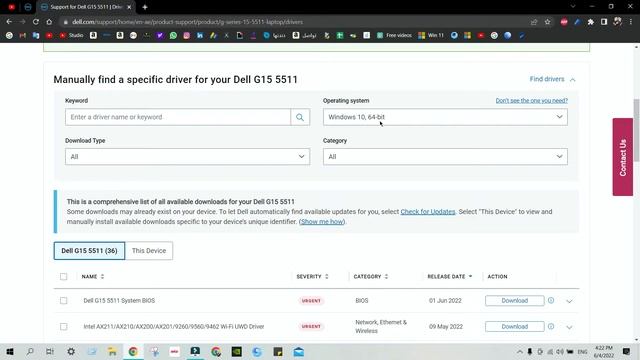Open the WhatsApp bookmark
Viewport: 640px width, 360px height.
173,36
